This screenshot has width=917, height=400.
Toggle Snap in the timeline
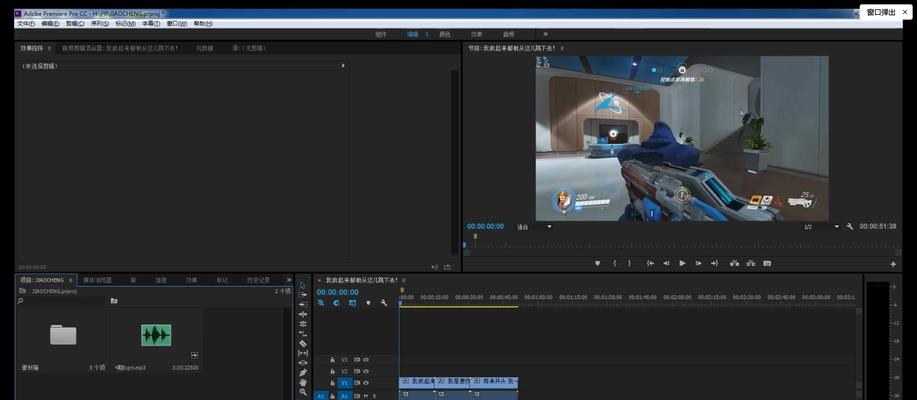(x=336, y=303)
